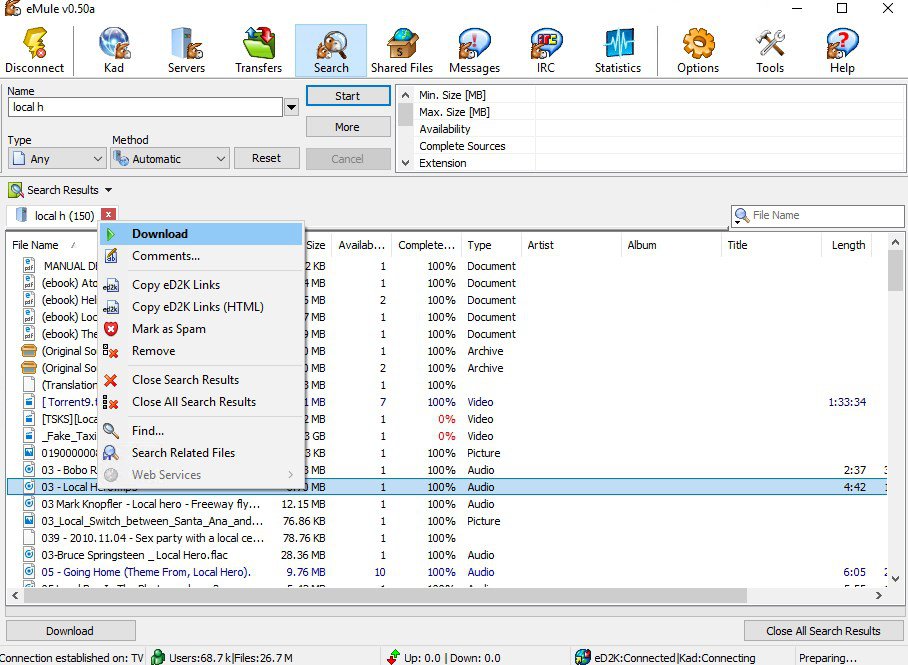This screenshot has width=908, height=665.
Task: Sort by the Length column header
Action: 848,245
